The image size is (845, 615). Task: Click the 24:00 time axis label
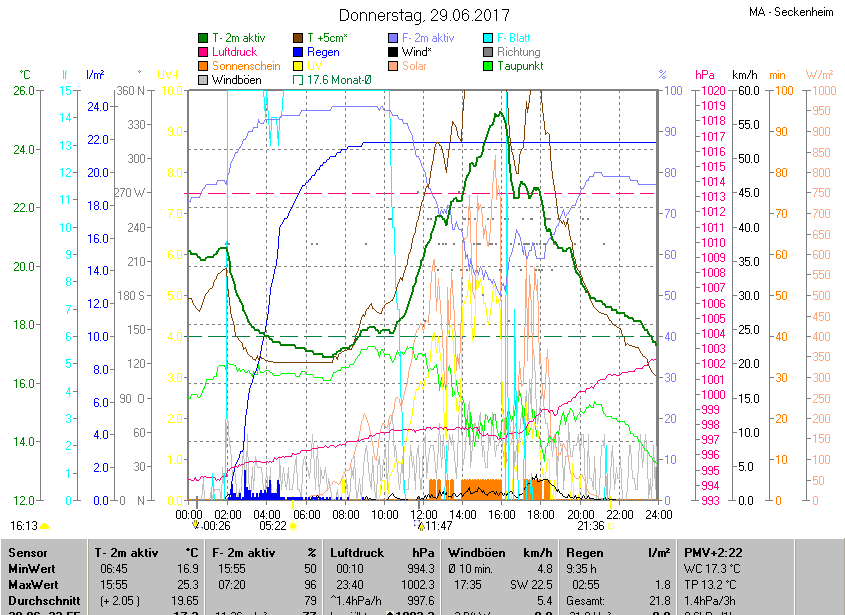pyautogui.click(x=659, y=514)
